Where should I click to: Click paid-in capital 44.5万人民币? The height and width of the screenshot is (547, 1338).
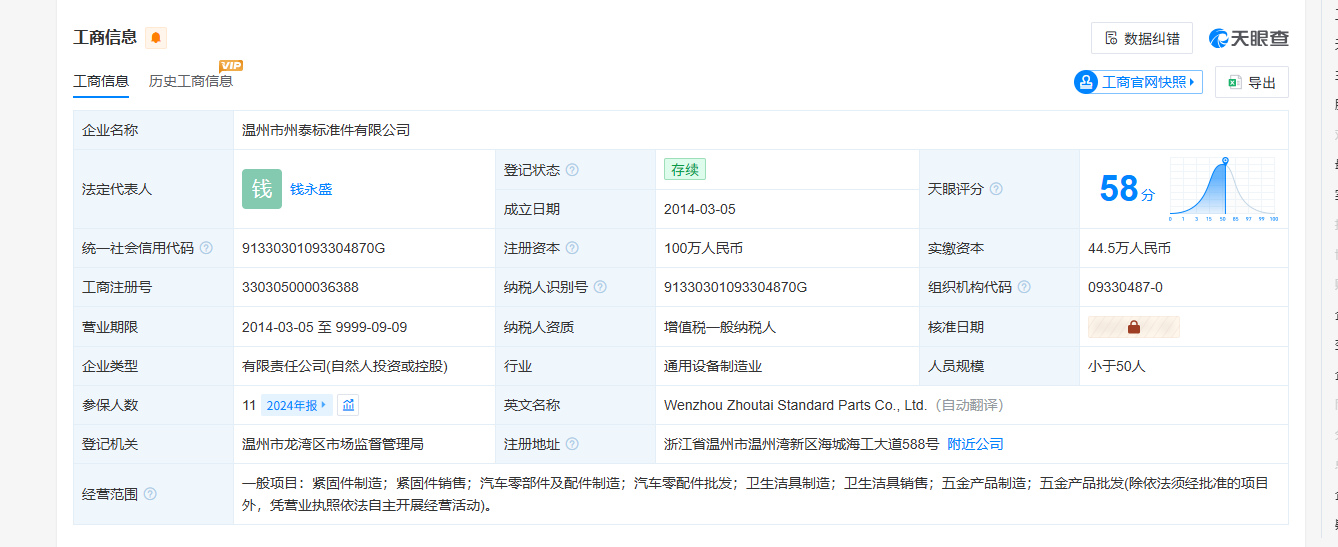1129,248
